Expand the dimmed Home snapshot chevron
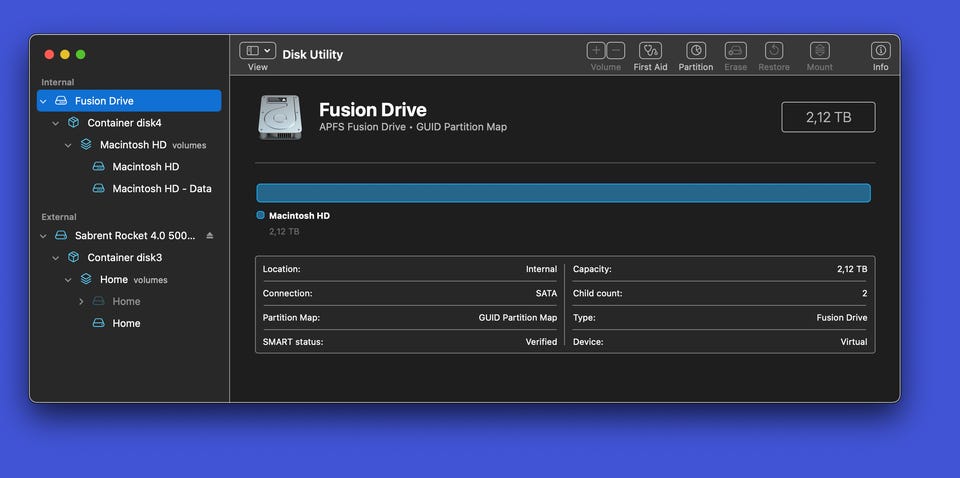960x478 pixels. tap(81, 301)
